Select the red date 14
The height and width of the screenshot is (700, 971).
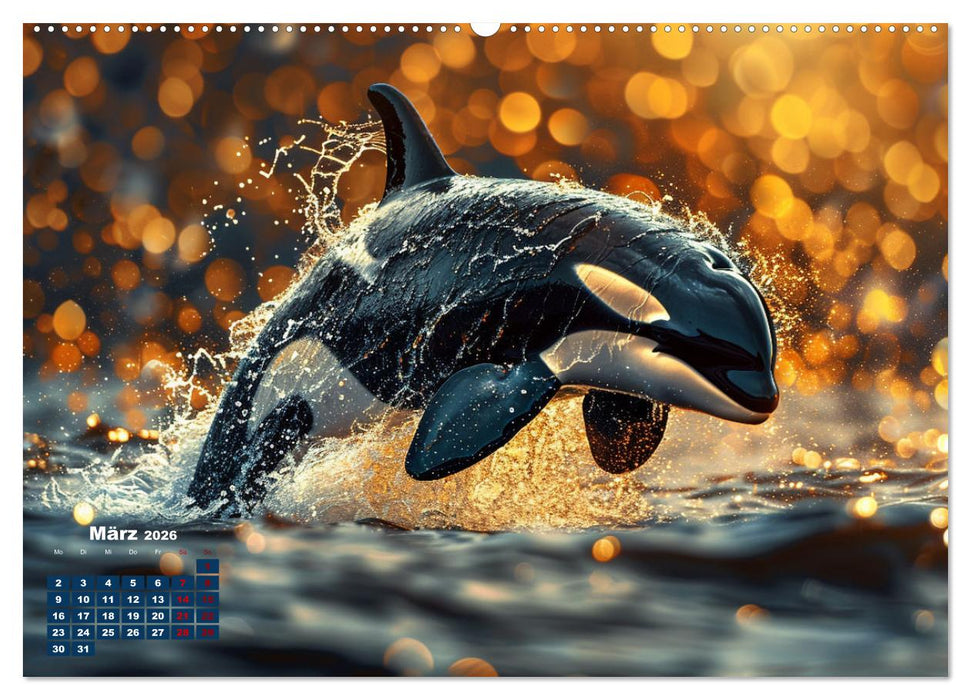(183, 599)
